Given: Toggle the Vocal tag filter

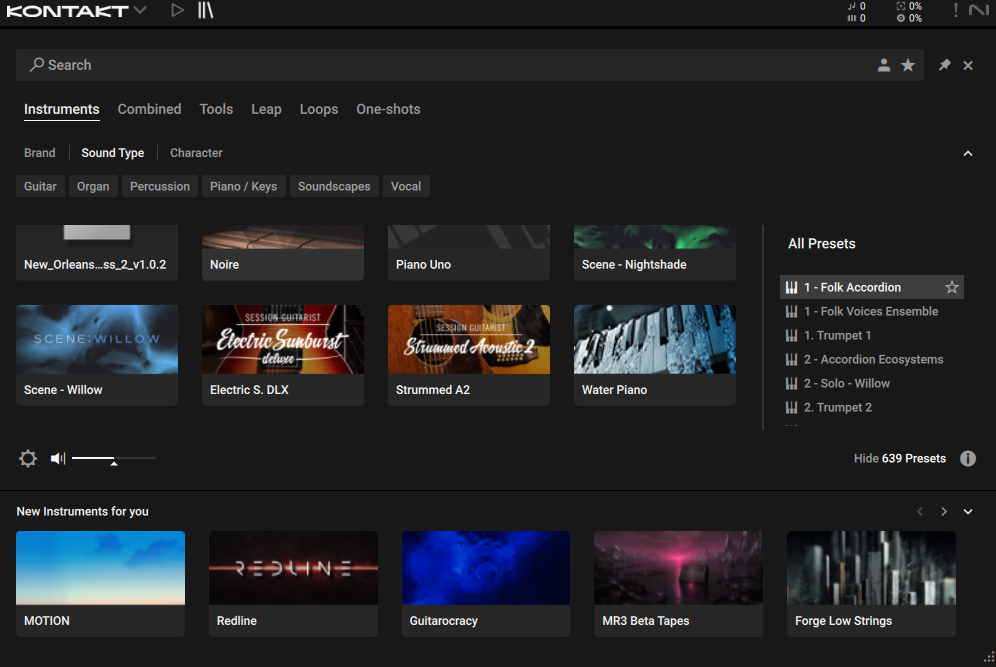Looking at the screenshot, I should [406, 186].
